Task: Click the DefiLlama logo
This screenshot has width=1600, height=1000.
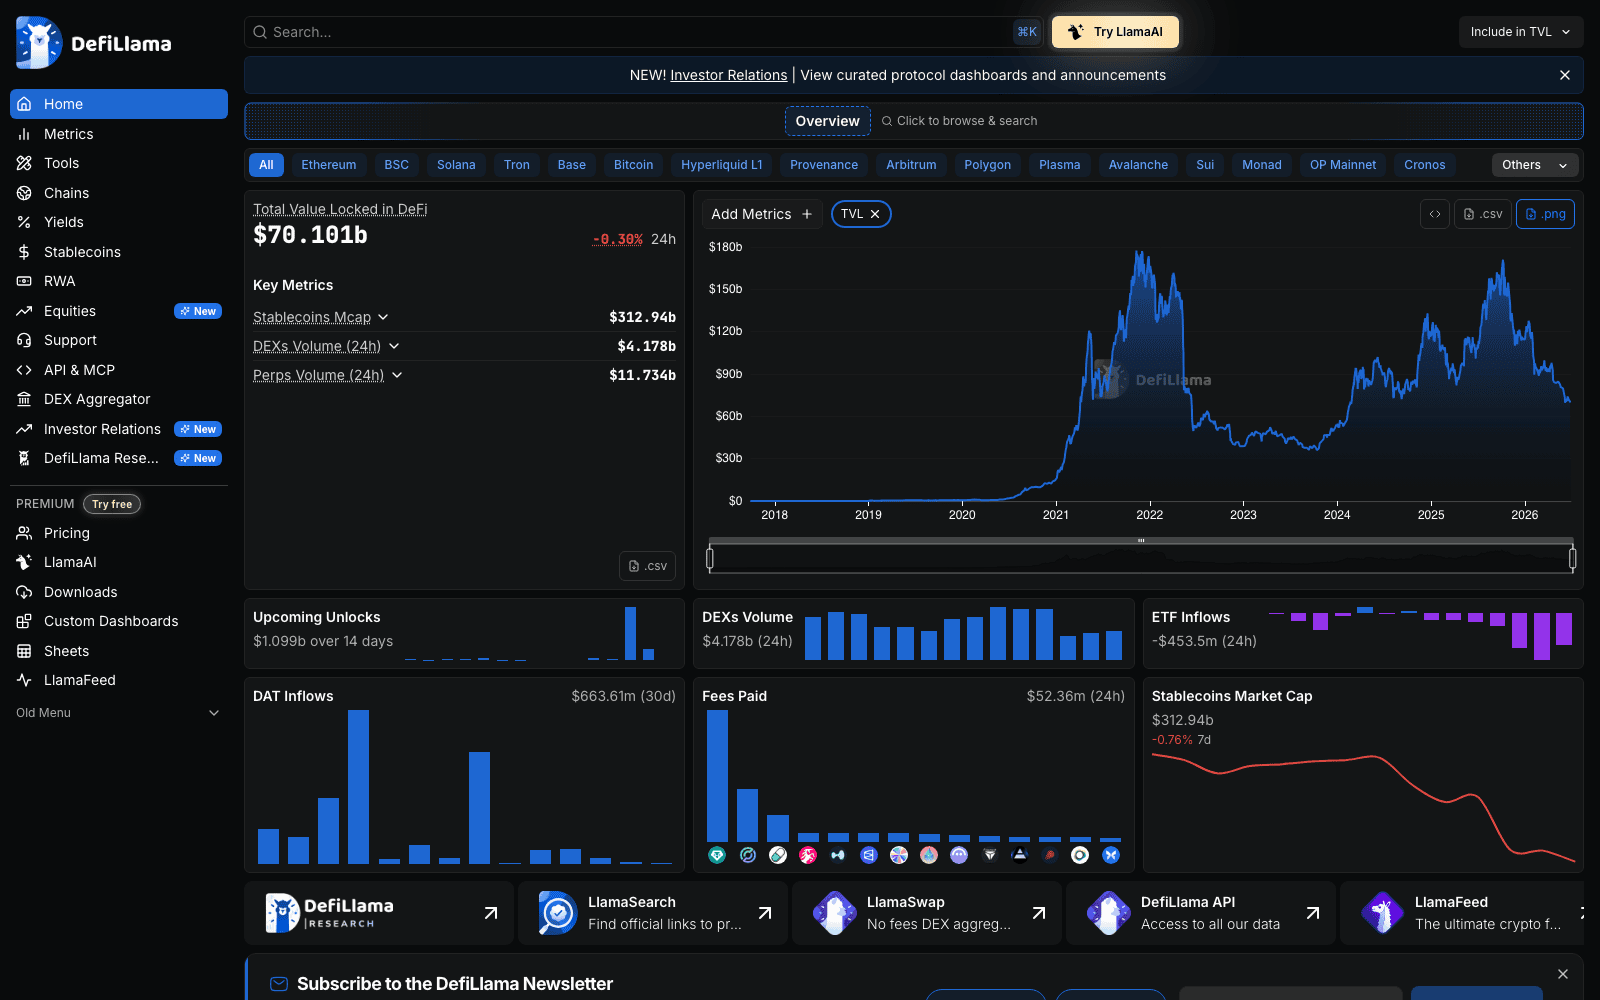Action: click(x=94, y=43)
